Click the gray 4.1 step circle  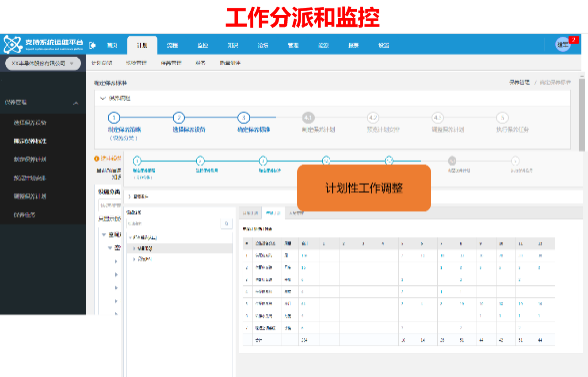(x=308, y=117)
